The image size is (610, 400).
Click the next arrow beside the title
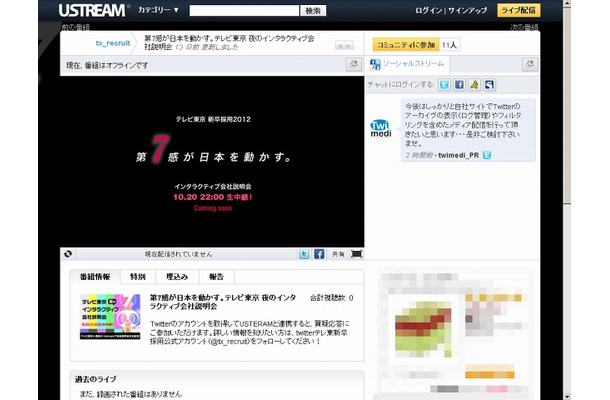click(x=349, y=46)
